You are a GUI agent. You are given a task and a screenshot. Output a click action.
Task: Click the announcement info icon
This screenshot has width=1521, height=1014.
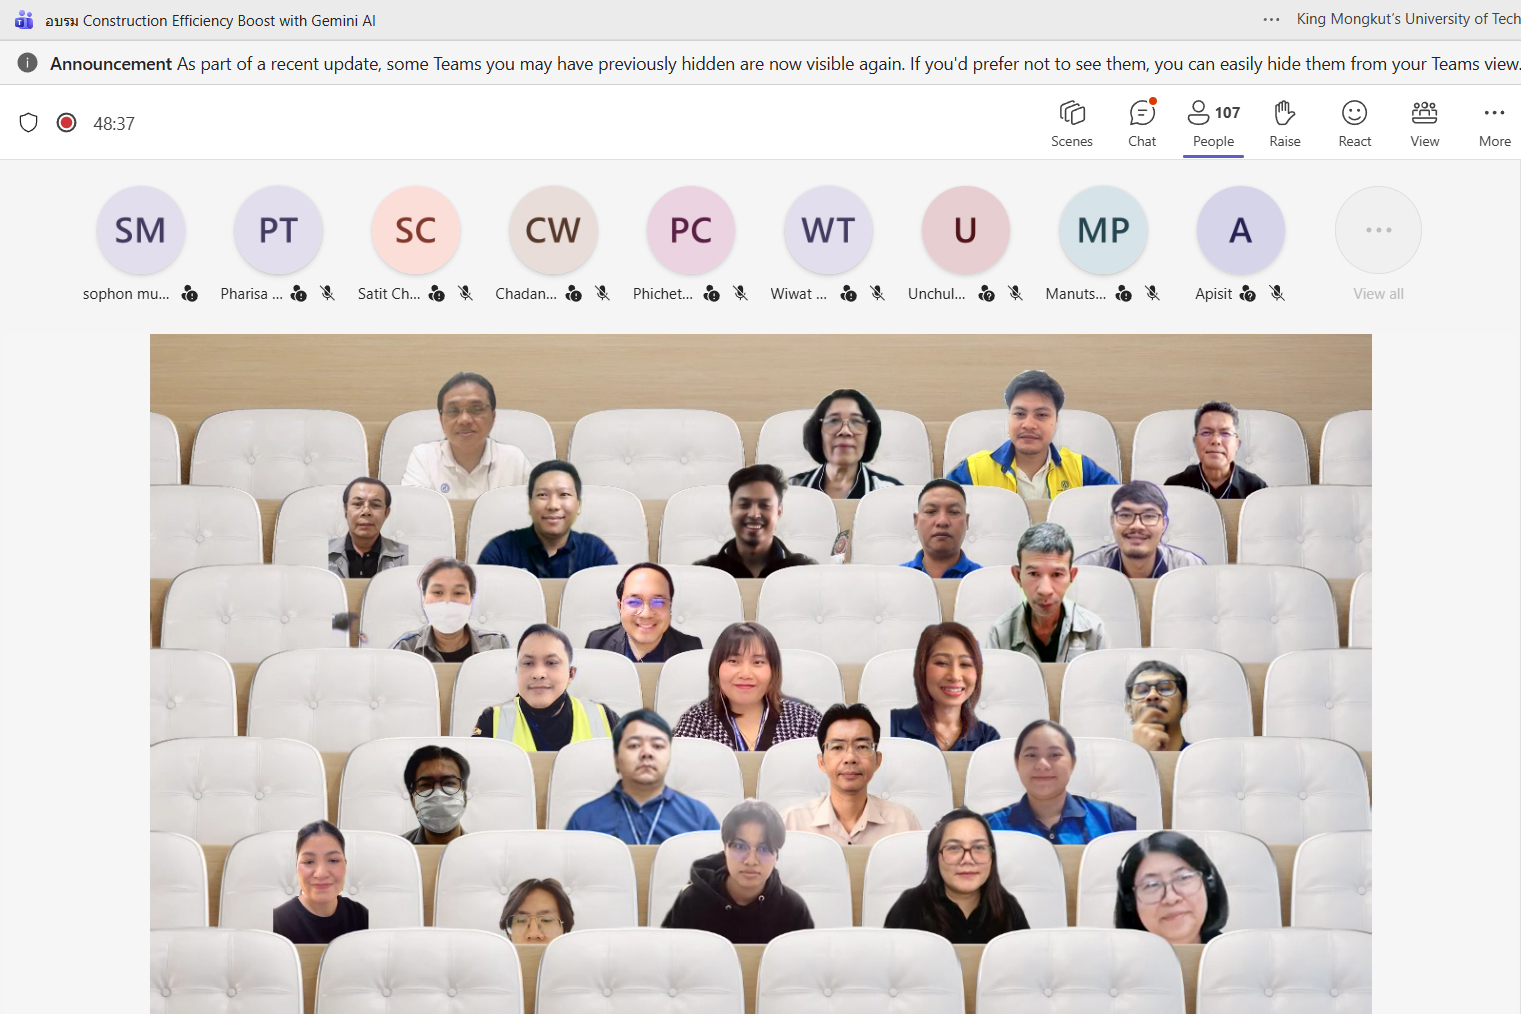[x=28, y=63]
